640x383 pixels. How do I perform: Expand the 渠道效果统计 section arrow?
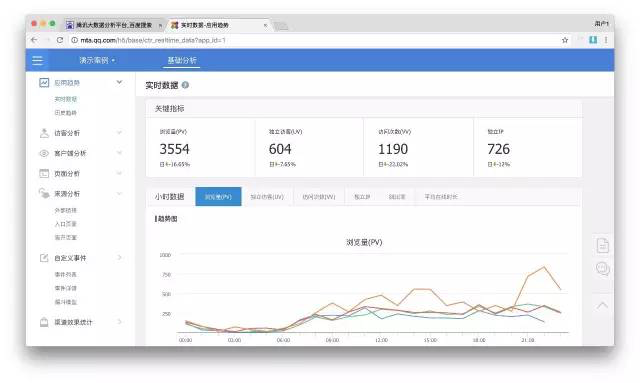tap(120, 322)
